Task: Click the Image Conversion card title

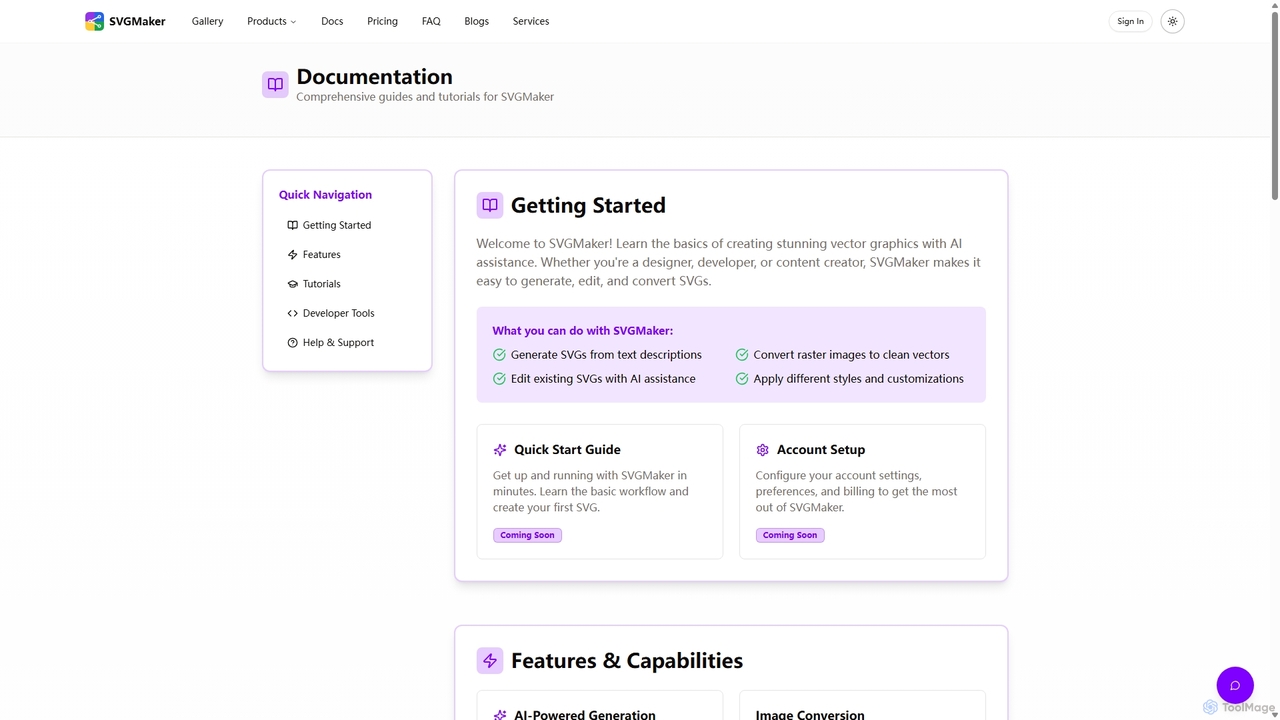Action: [810, 715]
